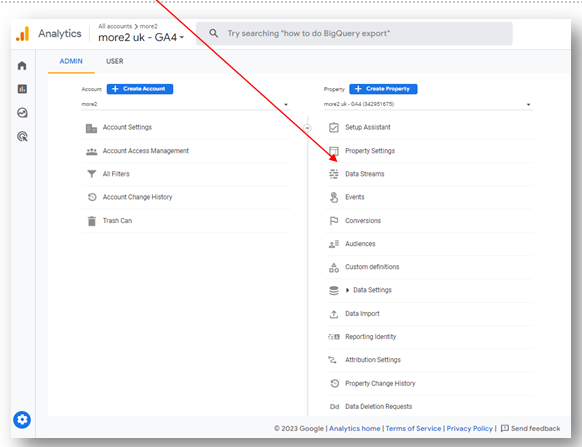Click Send feedback in footer
This screenshot has width=582, height=447.
pyautogui.click(x=530, y=428)
